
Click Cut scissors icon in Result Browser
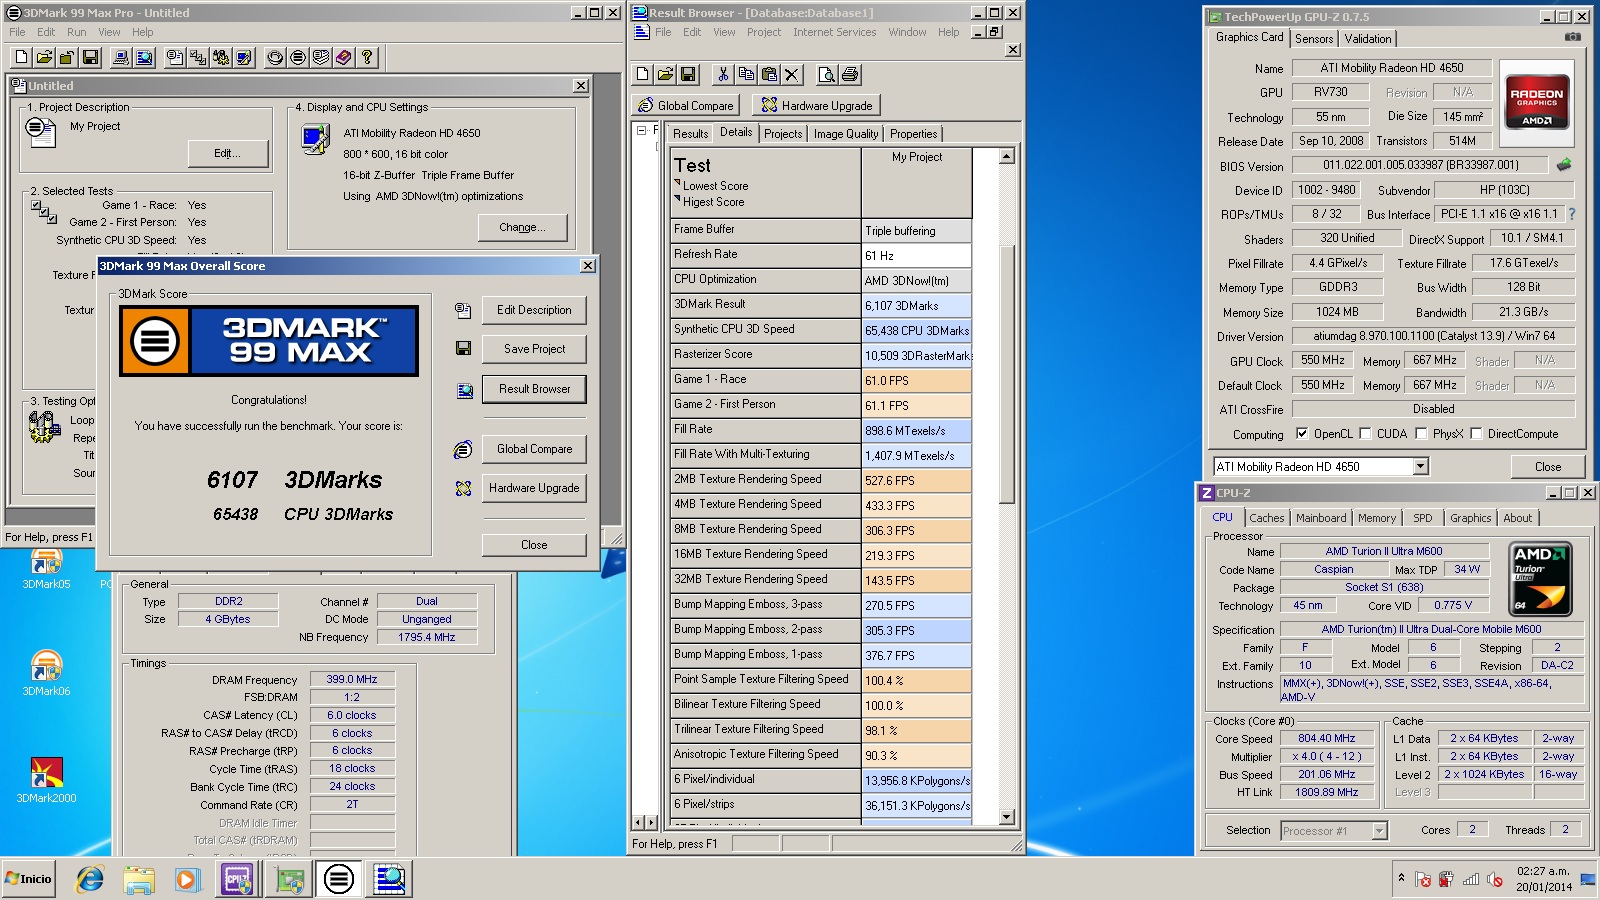(723, 74)
